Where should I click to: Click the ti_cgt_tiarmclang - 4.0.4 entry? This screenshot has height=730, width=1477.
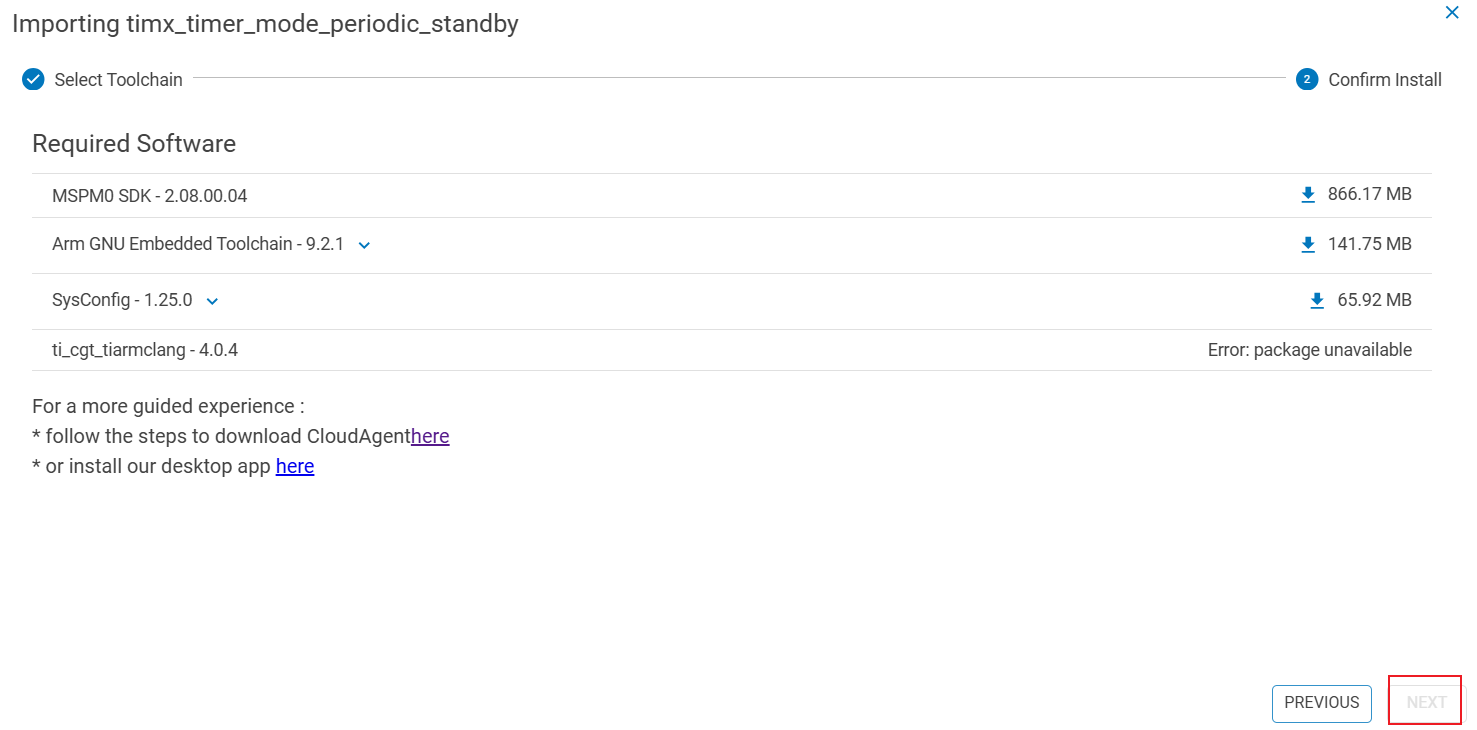click(145, 350)
